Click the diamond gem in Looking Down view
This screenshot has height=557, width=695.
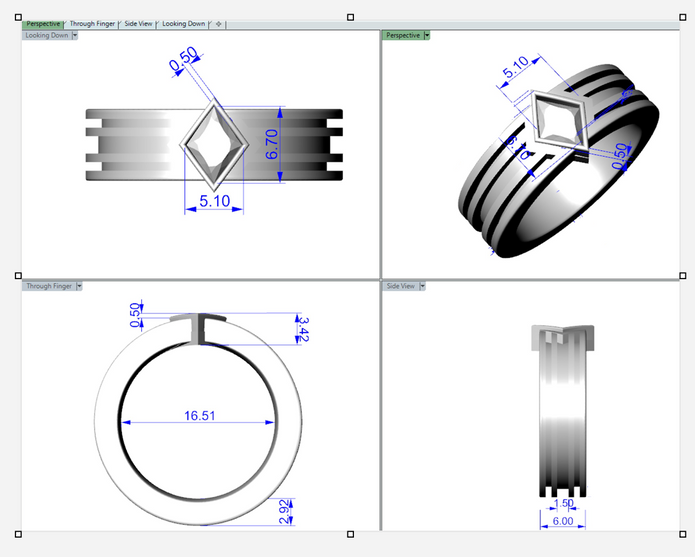tap(214, 144)
